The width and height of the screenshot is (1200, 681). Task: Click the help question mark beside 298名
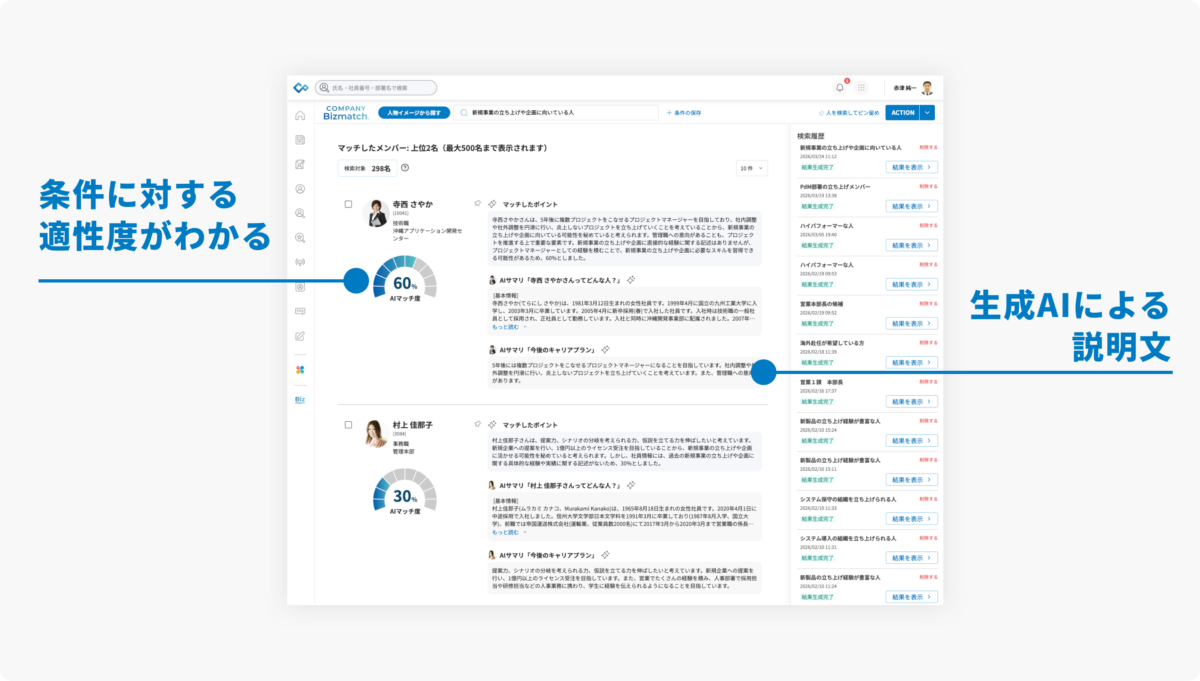click(x=405, y=168)
